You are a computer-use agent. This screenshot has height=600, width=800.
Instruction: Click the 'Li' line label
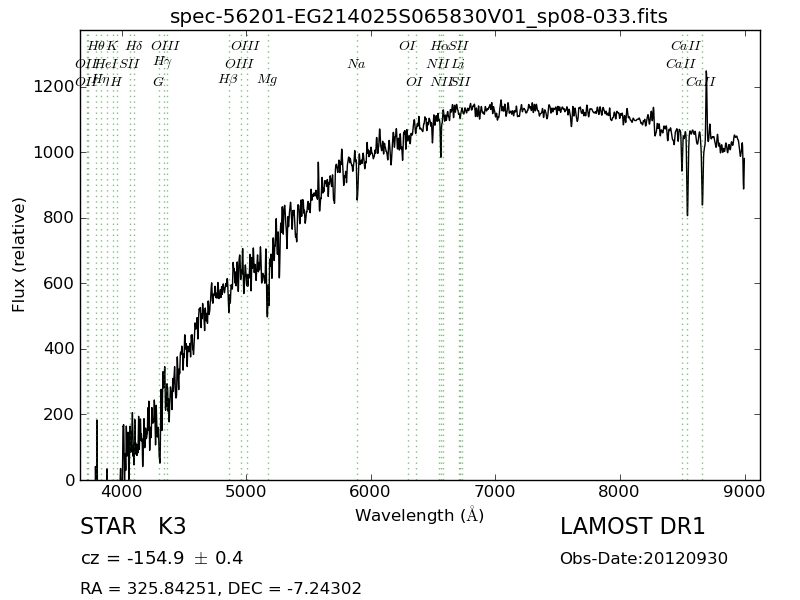(x=458, y=64)
